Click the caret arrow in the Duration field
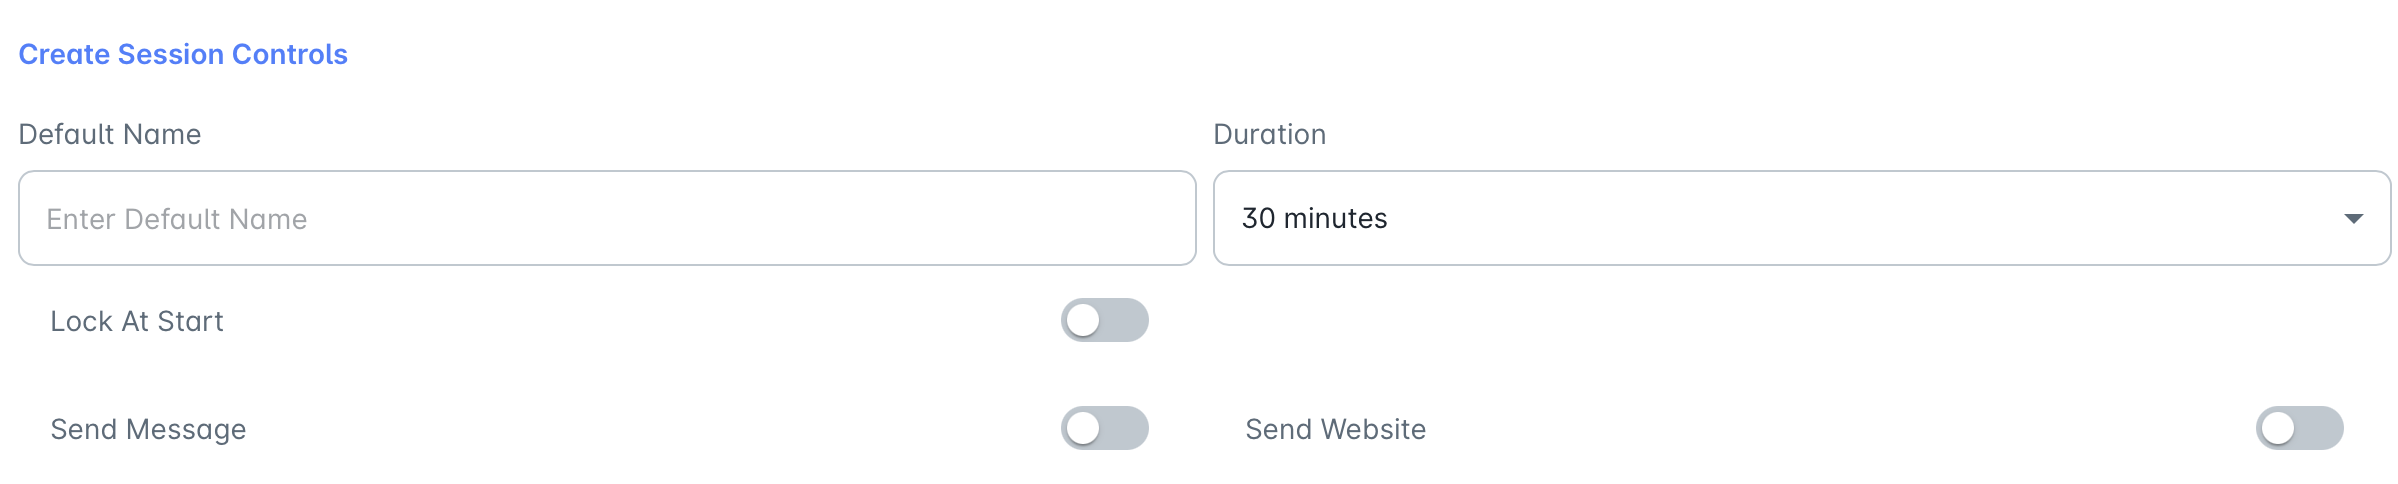The width and height of the screenshot is (2398, 484). click(x=2353, y=218)
